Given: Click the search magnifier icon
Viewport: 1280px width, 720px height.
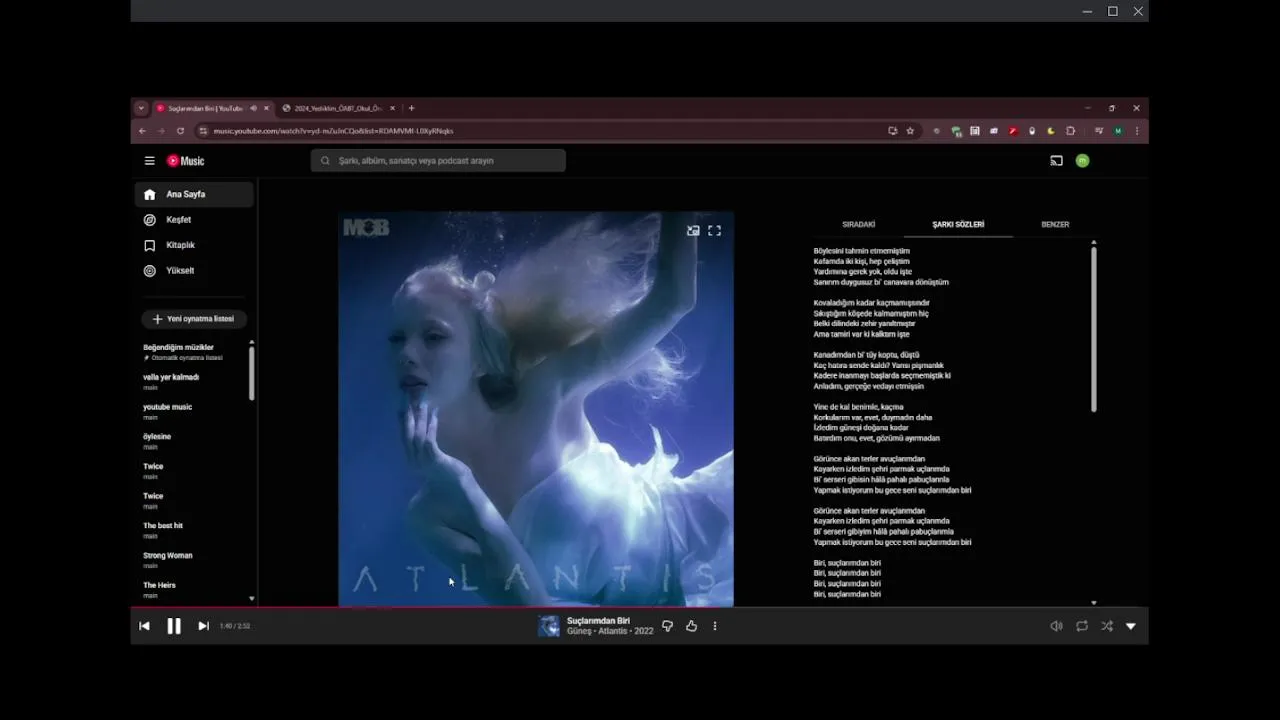Looking at the screenshot, I should pos(325,160).
